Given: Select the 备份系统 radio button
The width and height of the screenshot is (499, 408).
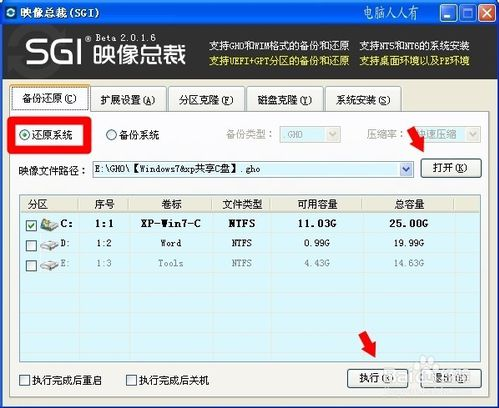Looking at the screenshot, I should [111, 135].
